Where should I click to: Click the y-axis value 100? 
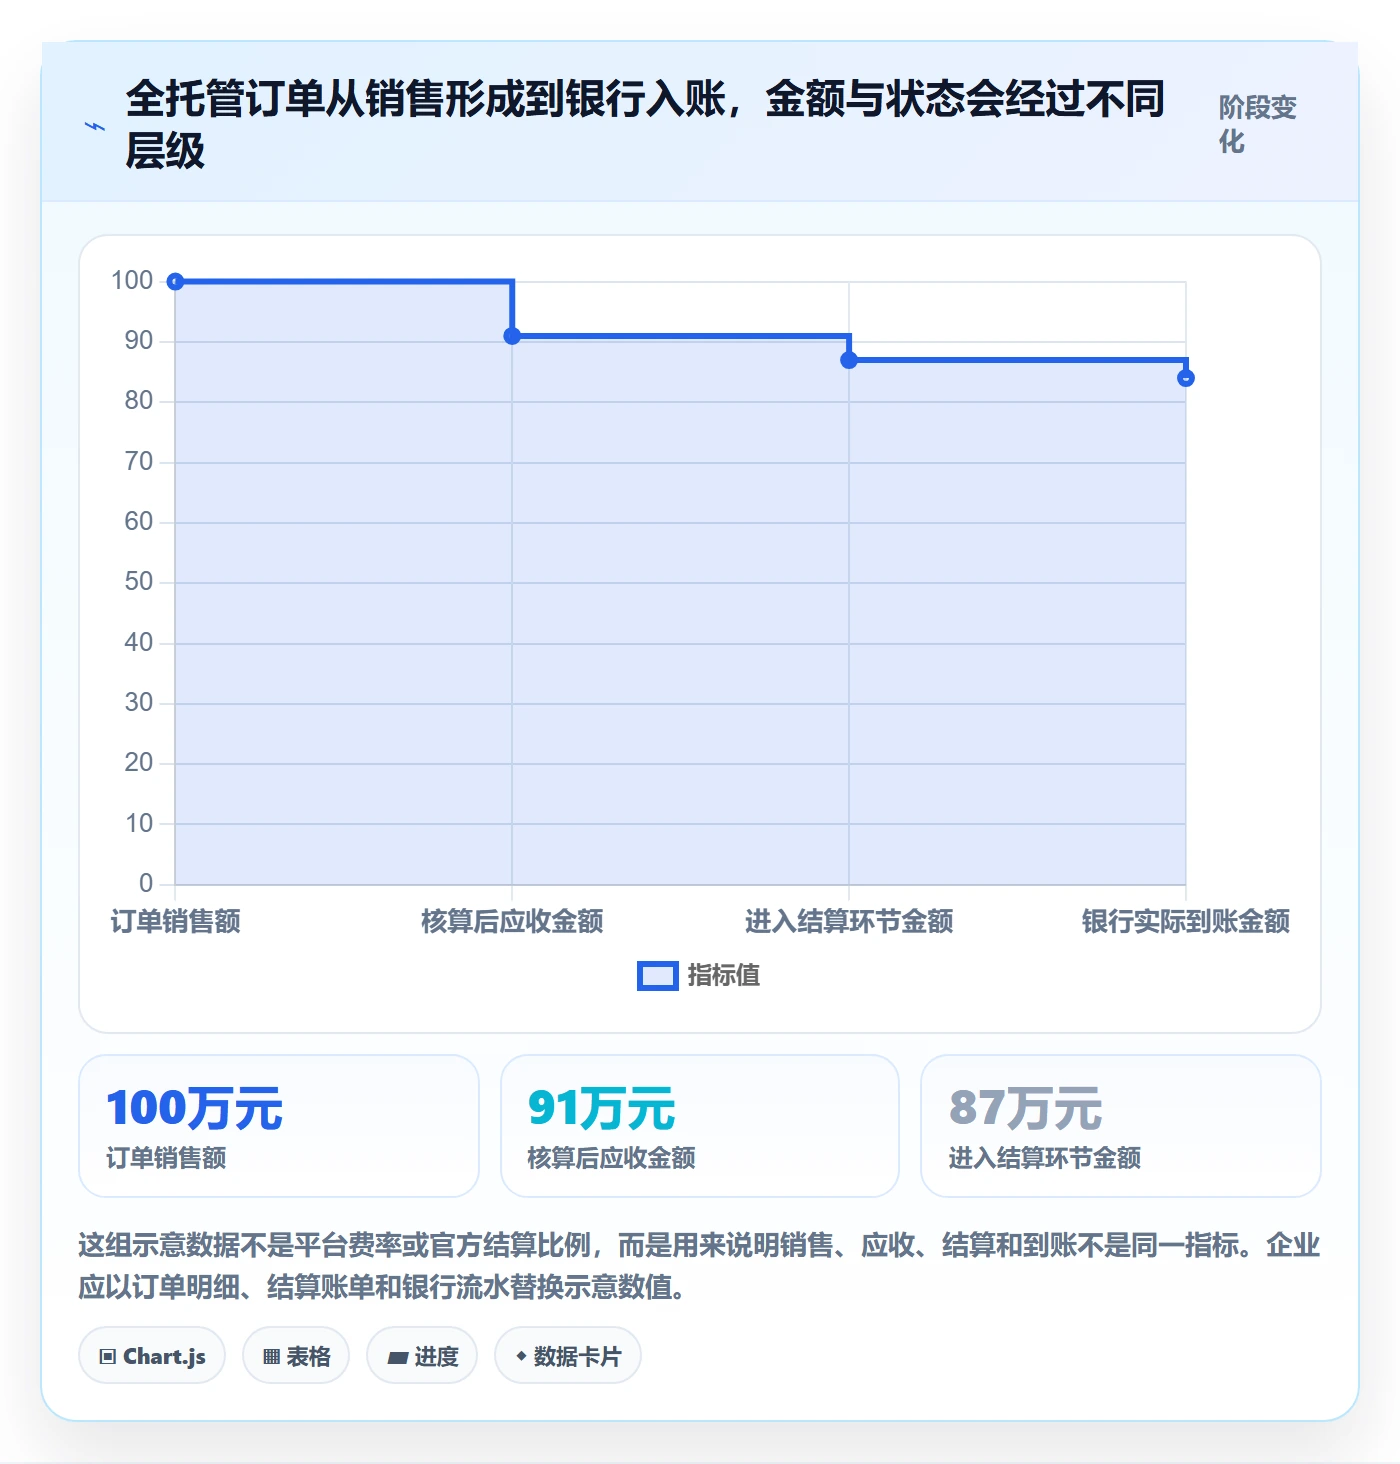(x=132, y=281)
